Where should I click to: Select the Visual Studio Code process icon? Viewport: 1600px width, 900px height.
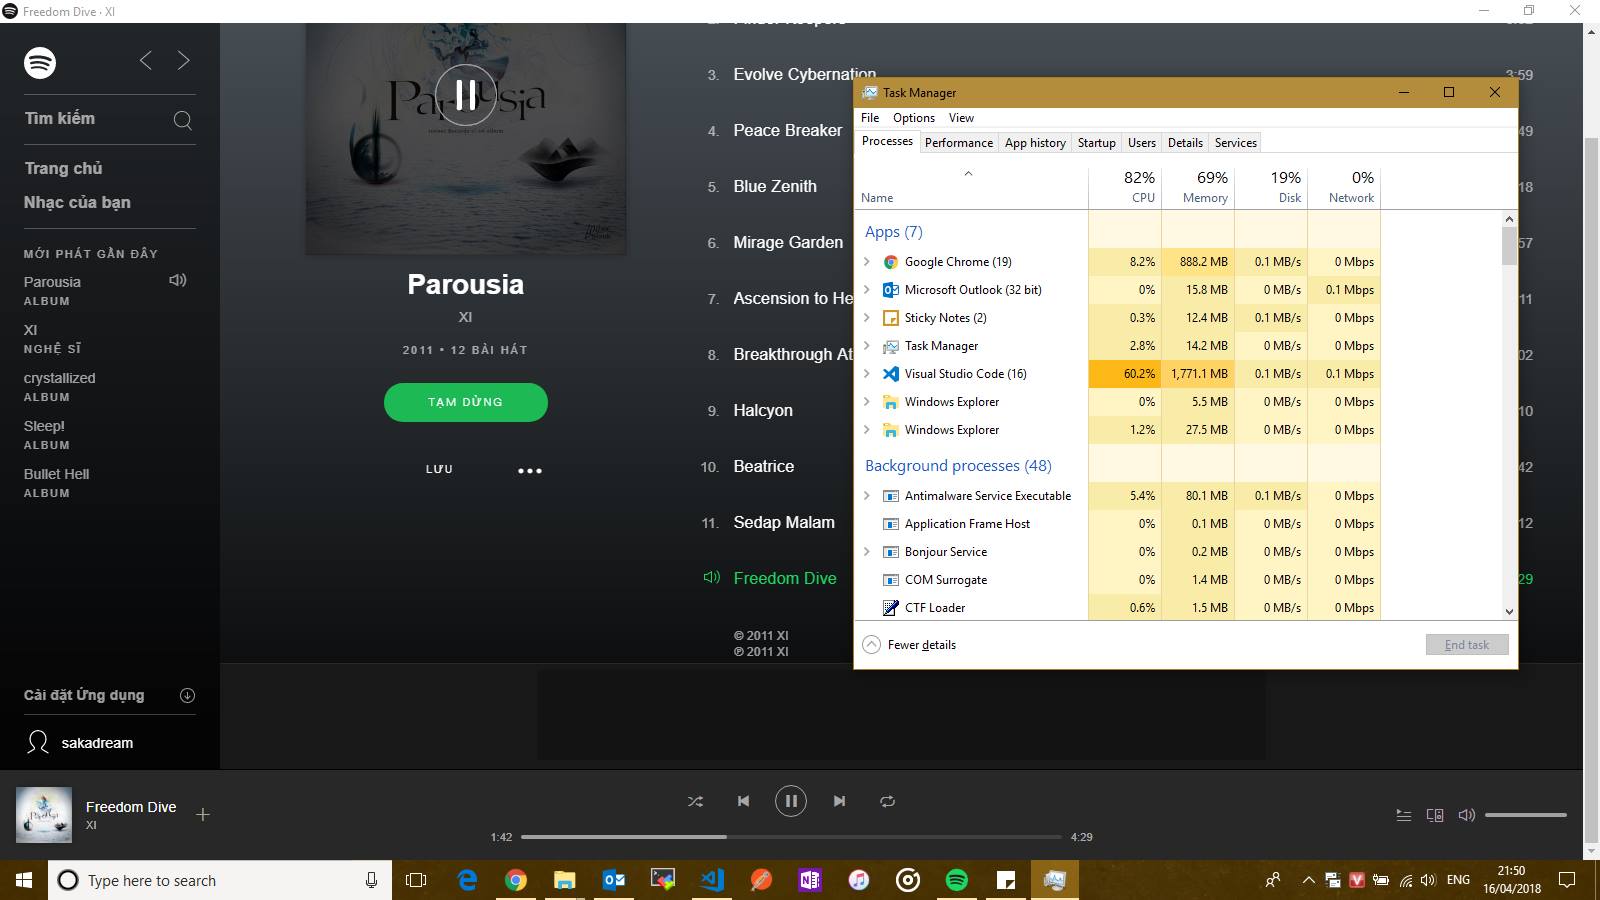[x=890, y=374]
